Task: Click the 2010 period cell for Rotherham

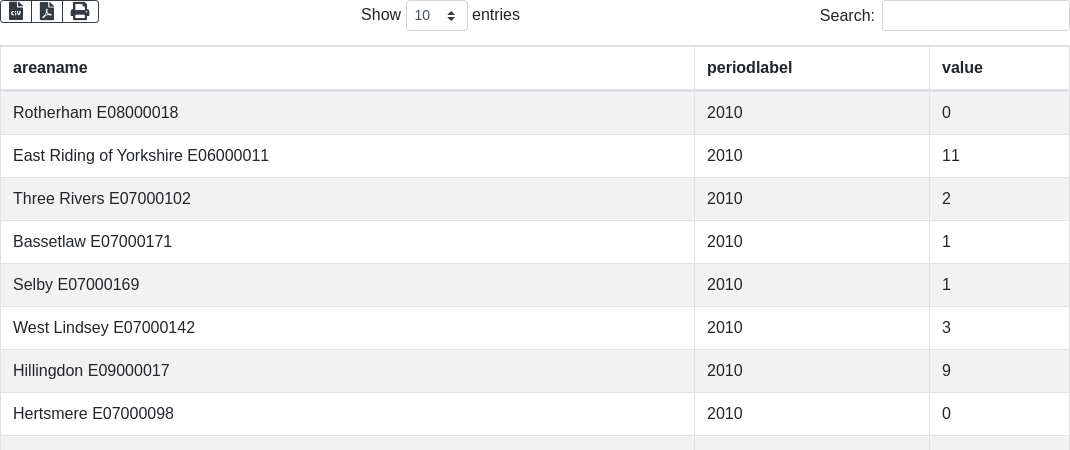Action: pos(724,113)
